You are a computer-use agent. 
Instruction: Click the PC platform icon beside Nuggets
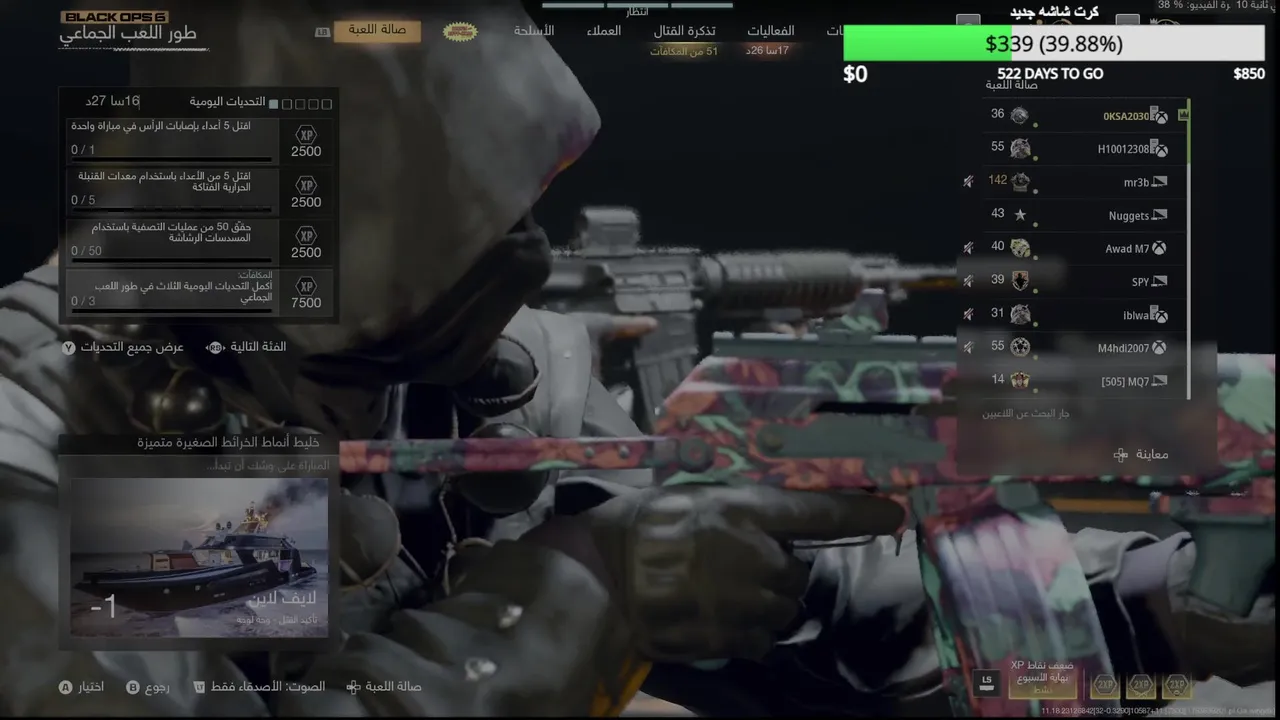pyautogui.click(x=1160, y=215)
